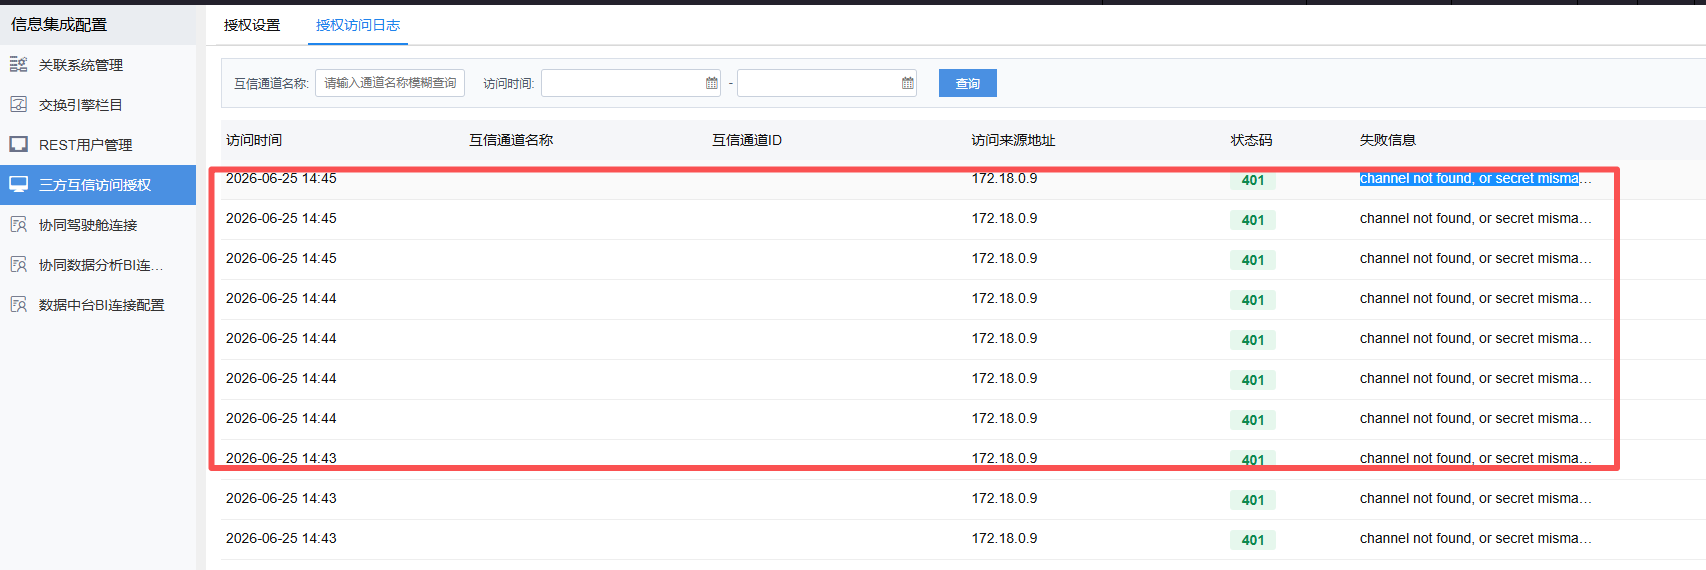Click the 数据中台BI连接配置 sidebar icon
Image resolution: width=1706 pixels, height=570 pixels.
(18, 305)
